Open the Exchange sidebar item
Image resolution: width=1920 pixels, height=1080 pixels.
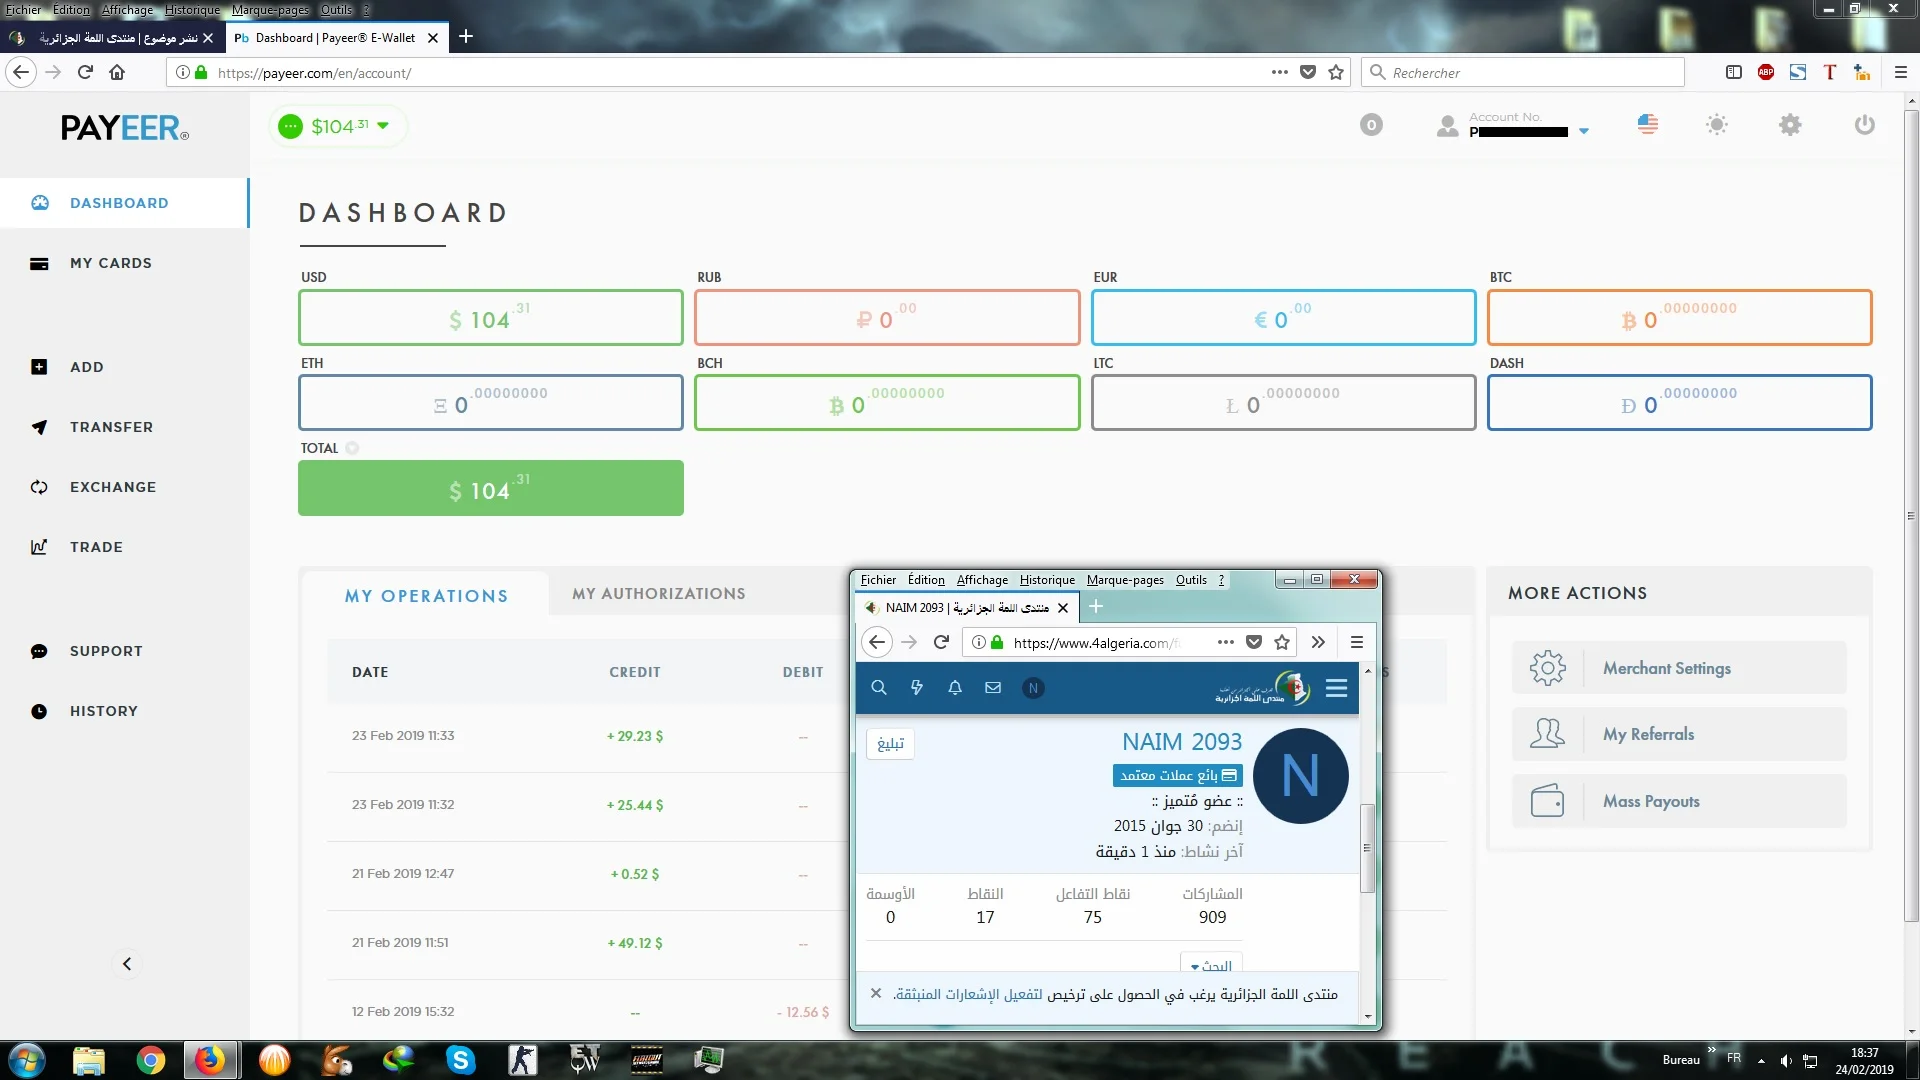(112, 487)
